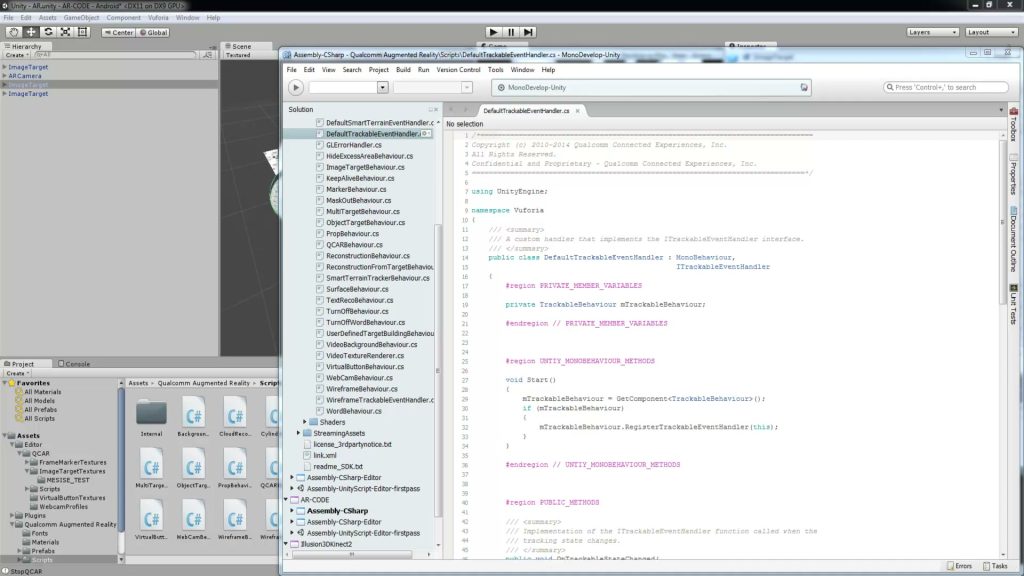Select the Move tool in Unity toolbar
Screen dimensions: 1024x576
tap(31, 32)
